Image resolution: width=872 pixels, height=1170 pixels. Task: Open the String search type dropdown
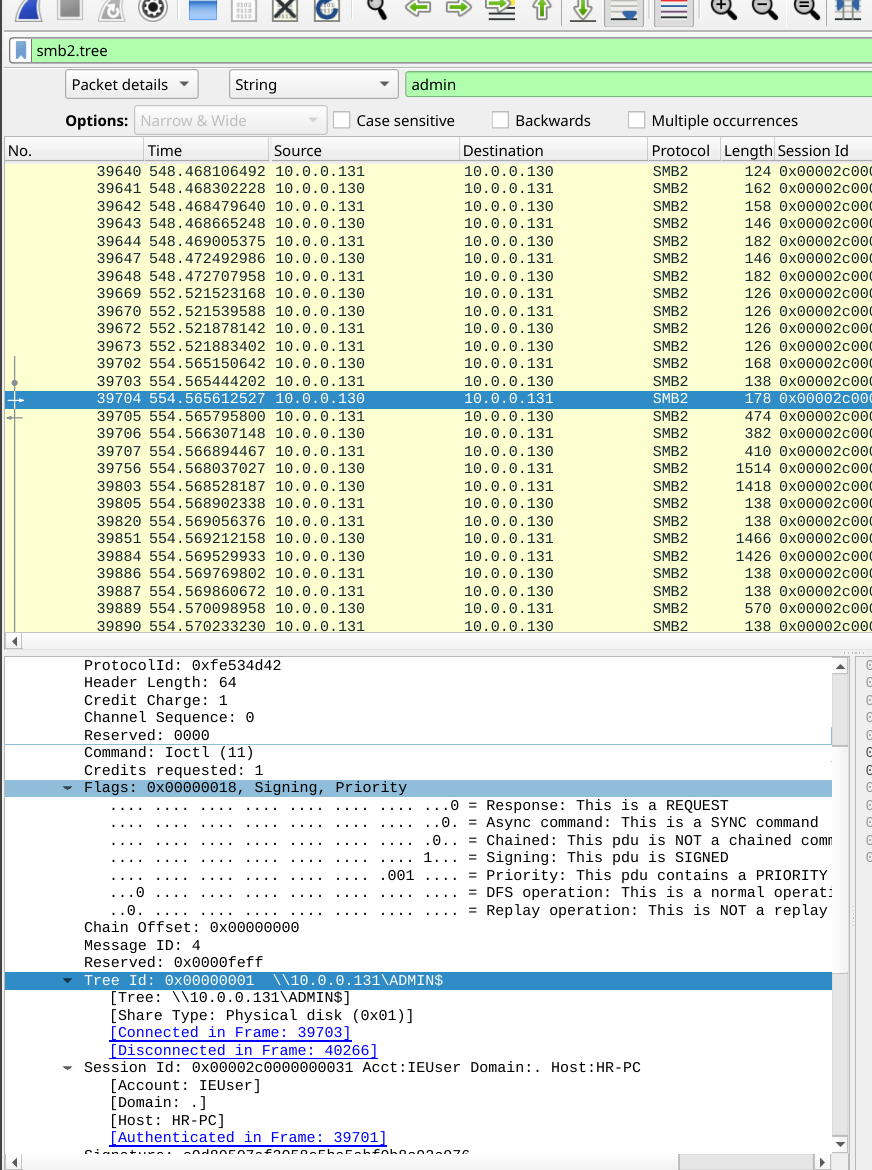[313, 85]
